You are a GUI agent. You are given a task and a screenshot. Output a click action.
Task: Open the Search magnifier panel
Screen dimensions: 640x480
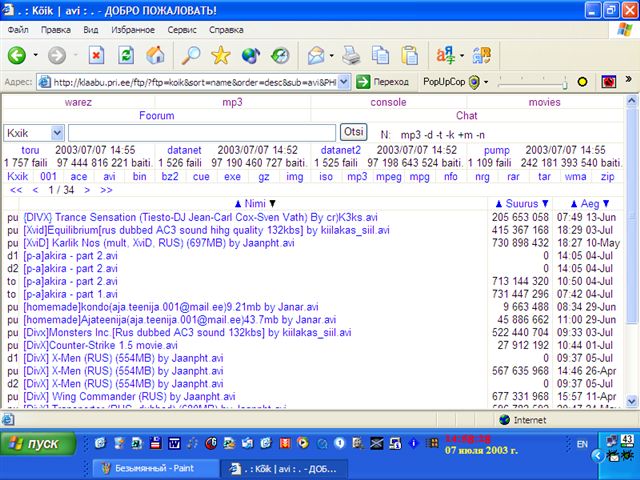click(x=190, y=55)
